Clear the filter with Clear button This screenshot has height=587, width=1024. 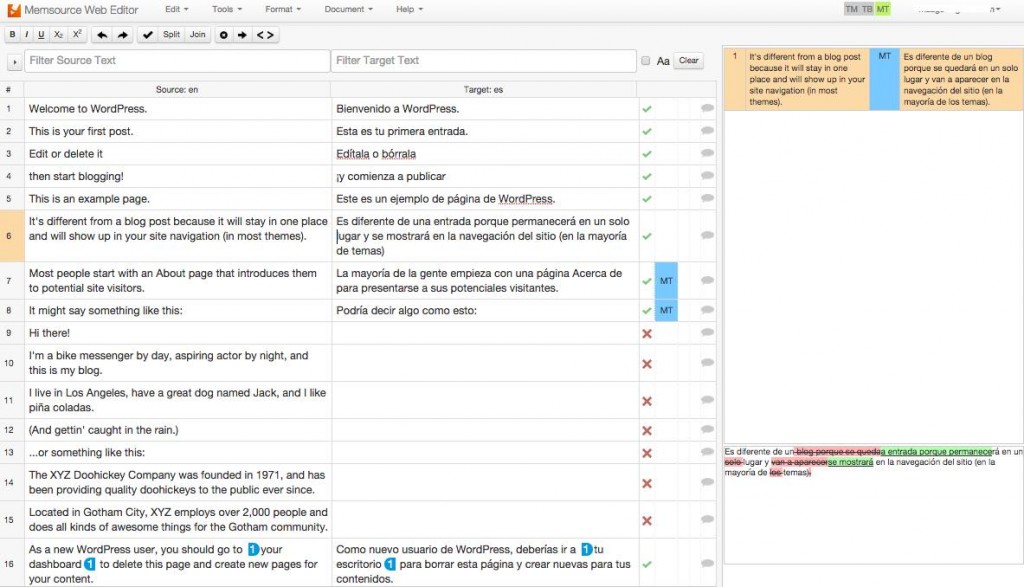coord(688,61)
